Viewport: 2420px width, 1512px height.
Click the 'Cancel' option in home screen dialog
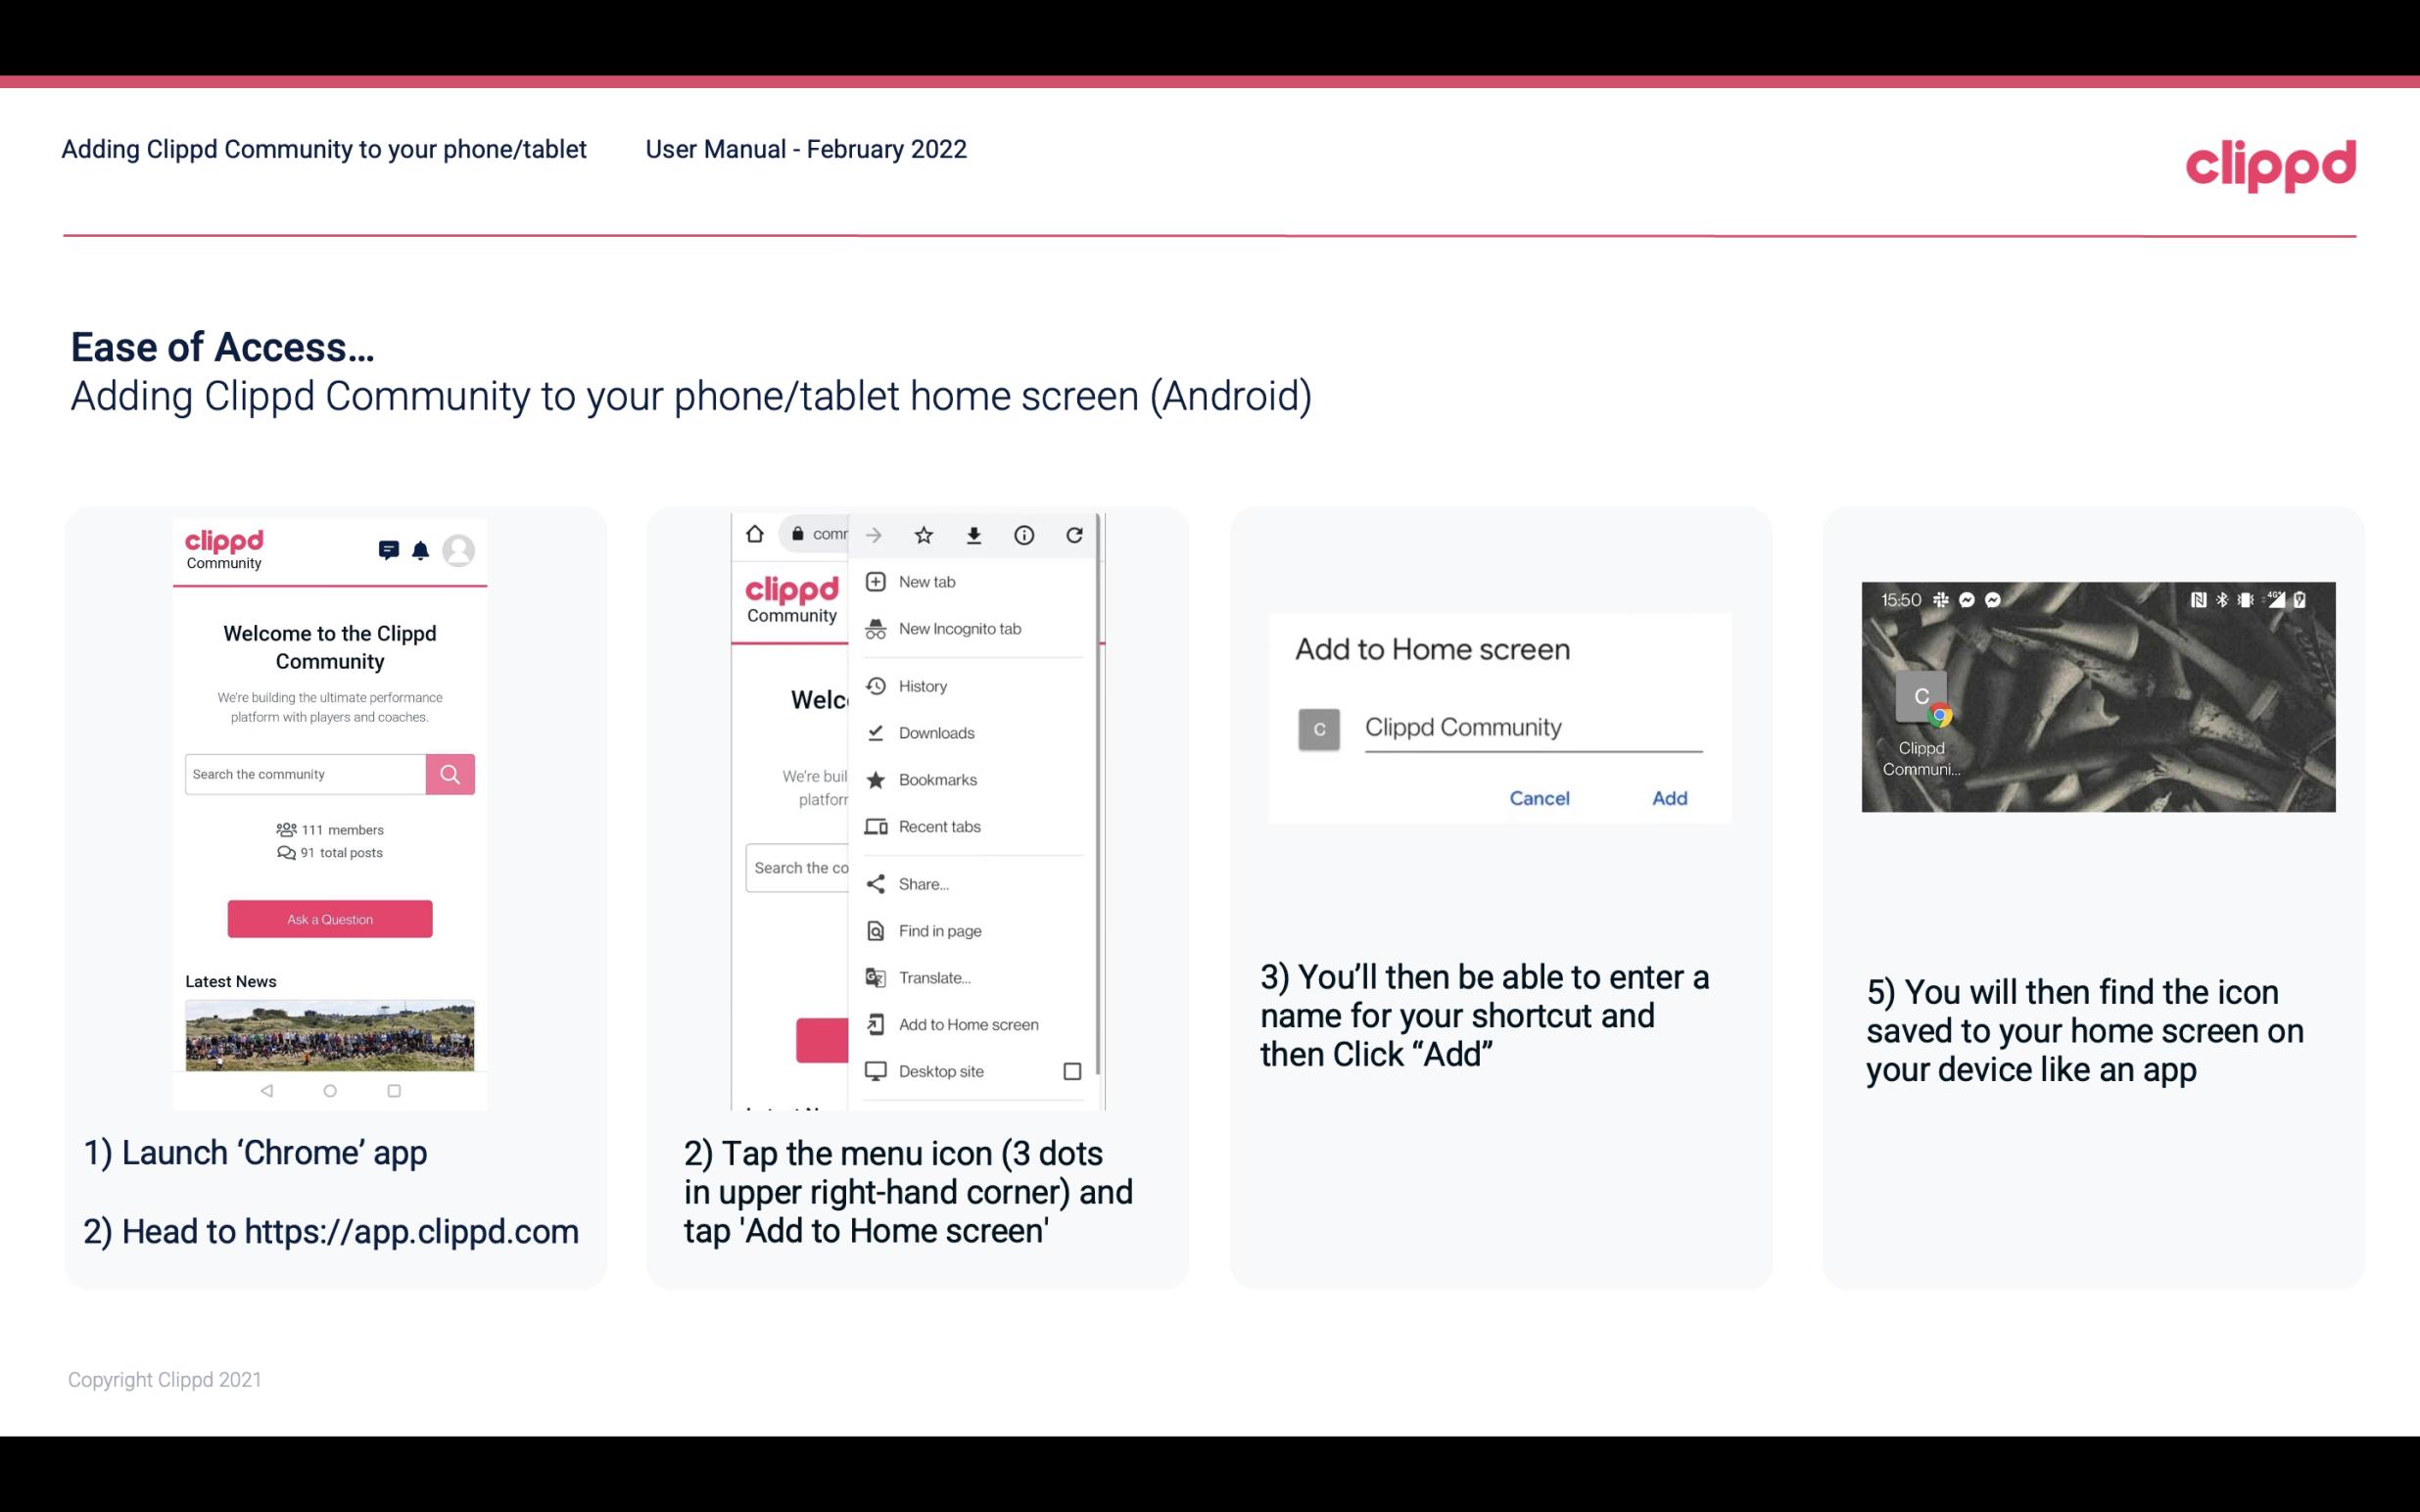click(x=1541, y=796)
